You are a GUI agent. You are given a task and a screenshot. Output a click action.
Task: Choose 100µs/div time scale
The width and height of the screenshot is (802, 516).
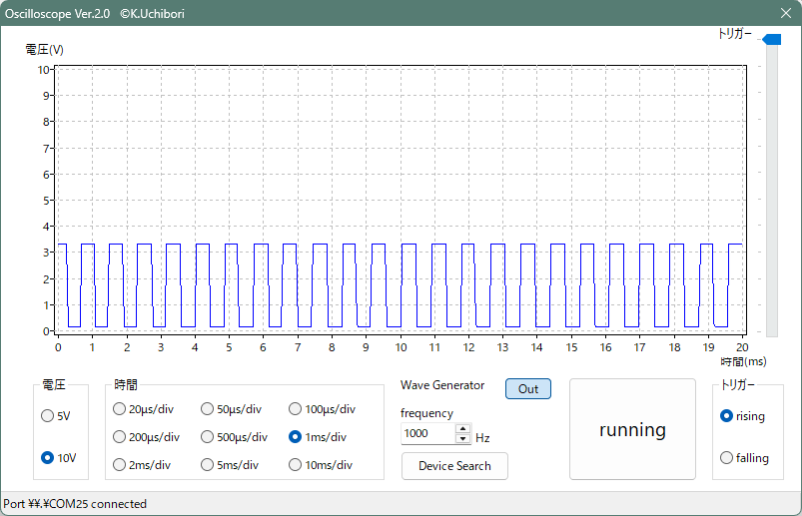[x=296, y=409]
